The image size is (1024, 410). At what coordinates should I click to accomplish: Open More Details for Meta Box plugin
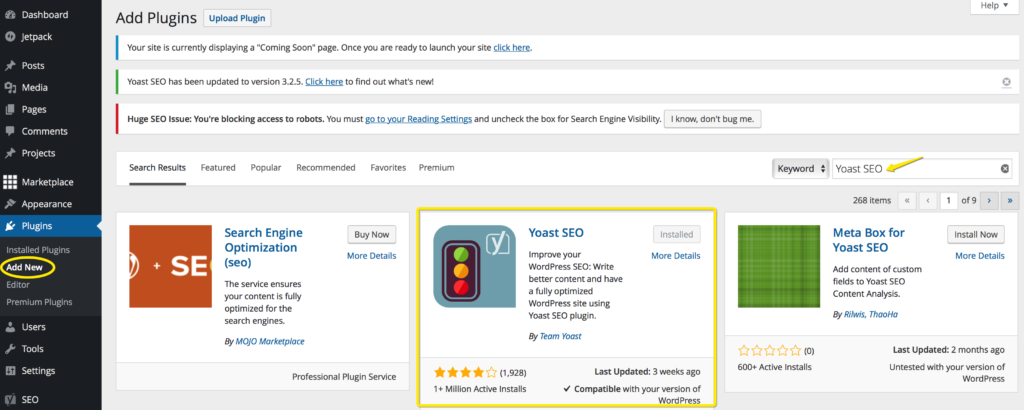[980, 256]
